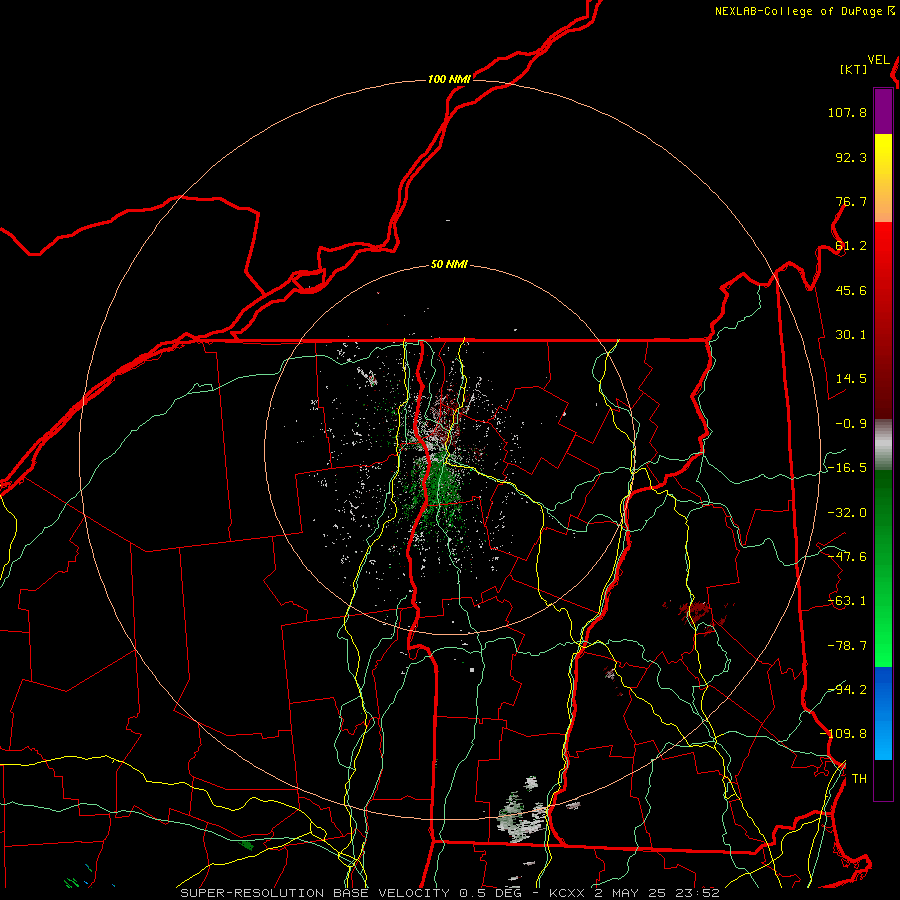Screen dimensions: 900x900
Task: Click the -32.0 velocity scale value
Action: point(847,513)
